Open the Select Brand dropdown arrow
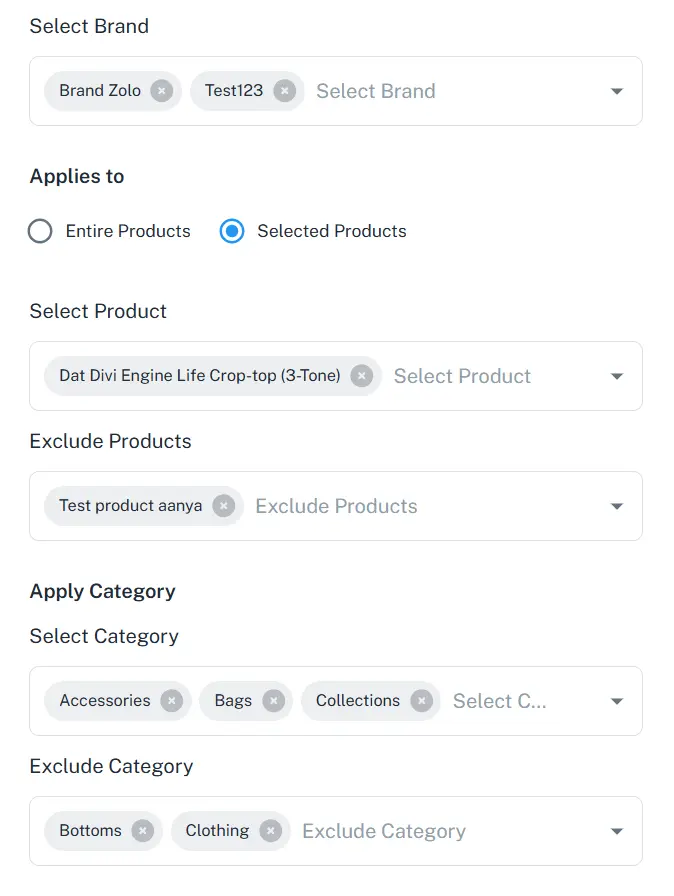 coord(616,90)
